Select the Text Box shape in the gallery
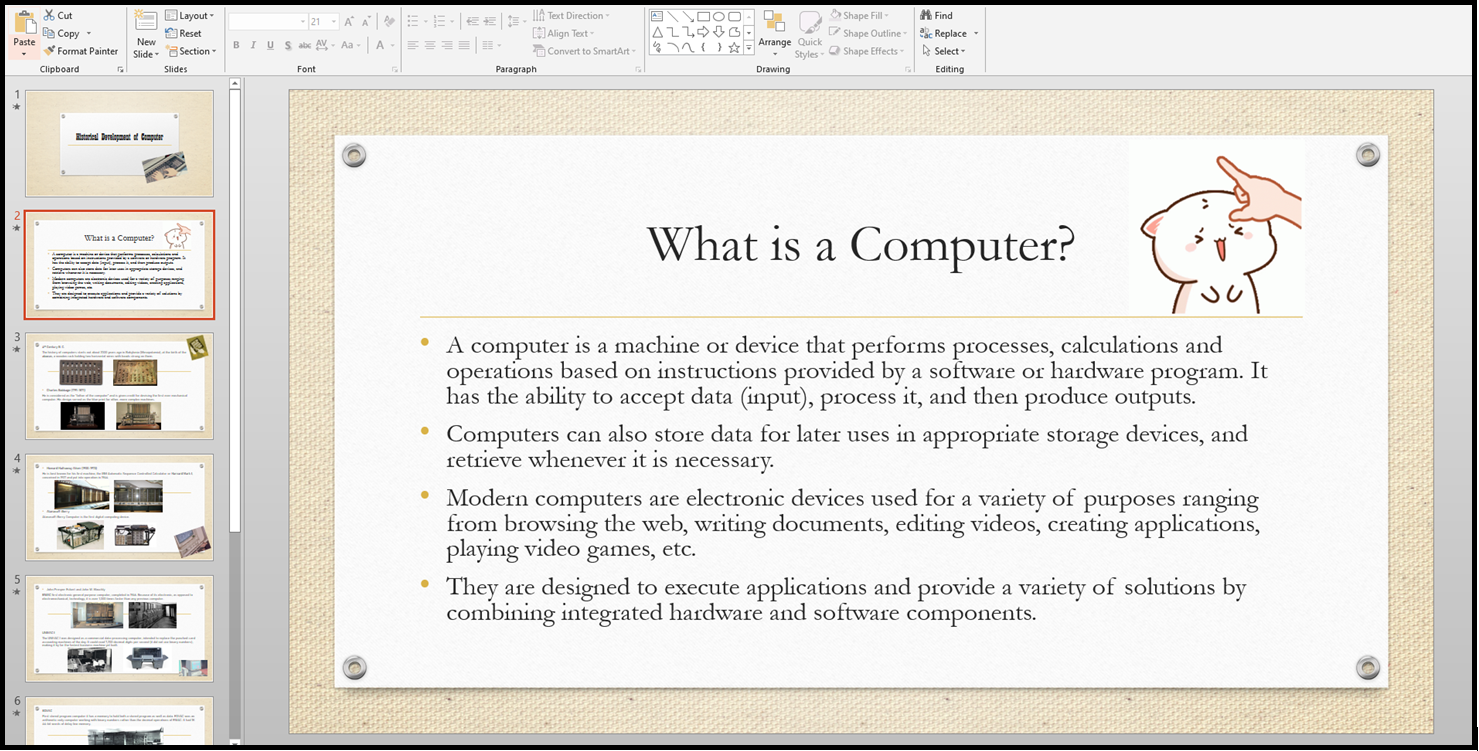 [657, 16]
